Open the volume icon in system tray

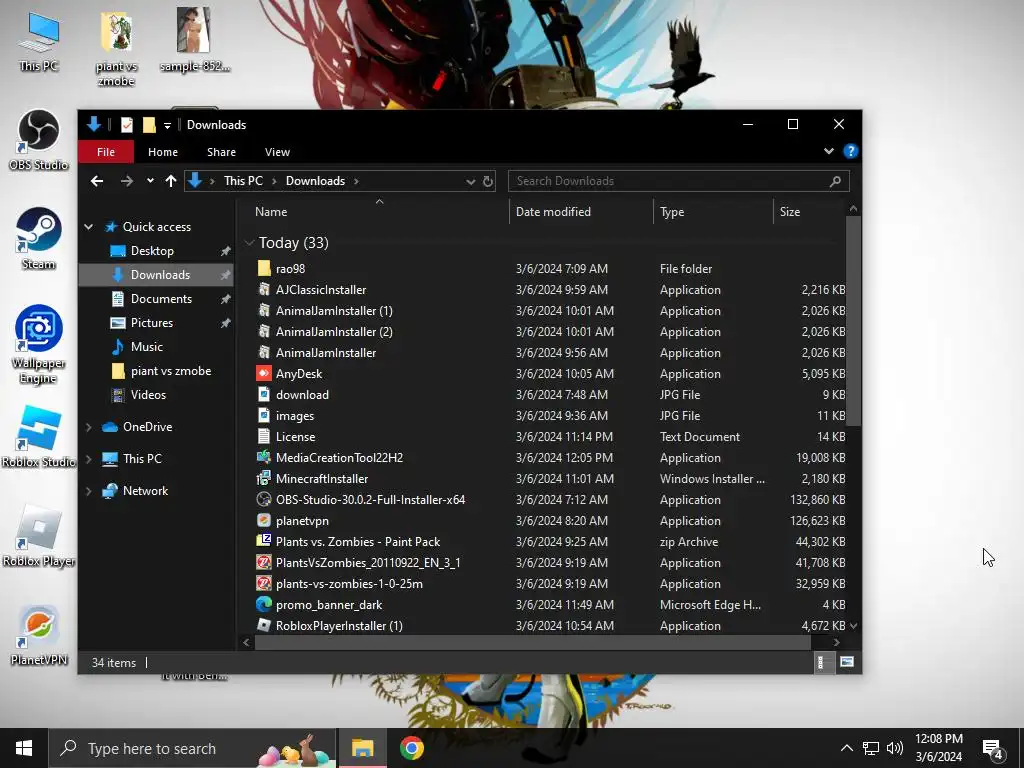click(895, 748)
